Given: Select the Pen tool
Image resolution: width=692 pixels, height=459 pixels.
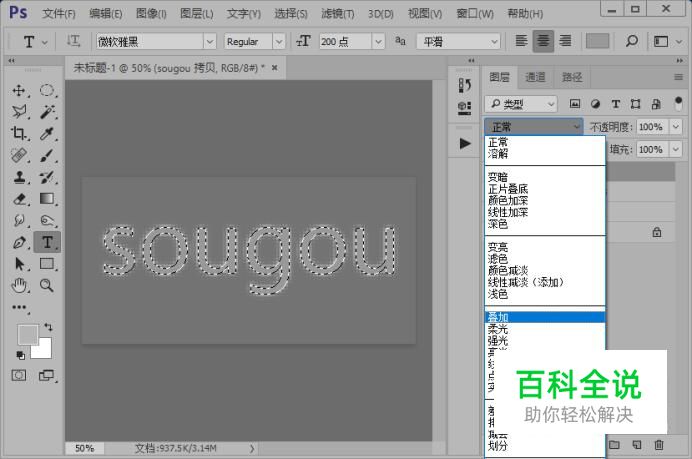Looking at the screenshot, I should click(x=19, y=242).
